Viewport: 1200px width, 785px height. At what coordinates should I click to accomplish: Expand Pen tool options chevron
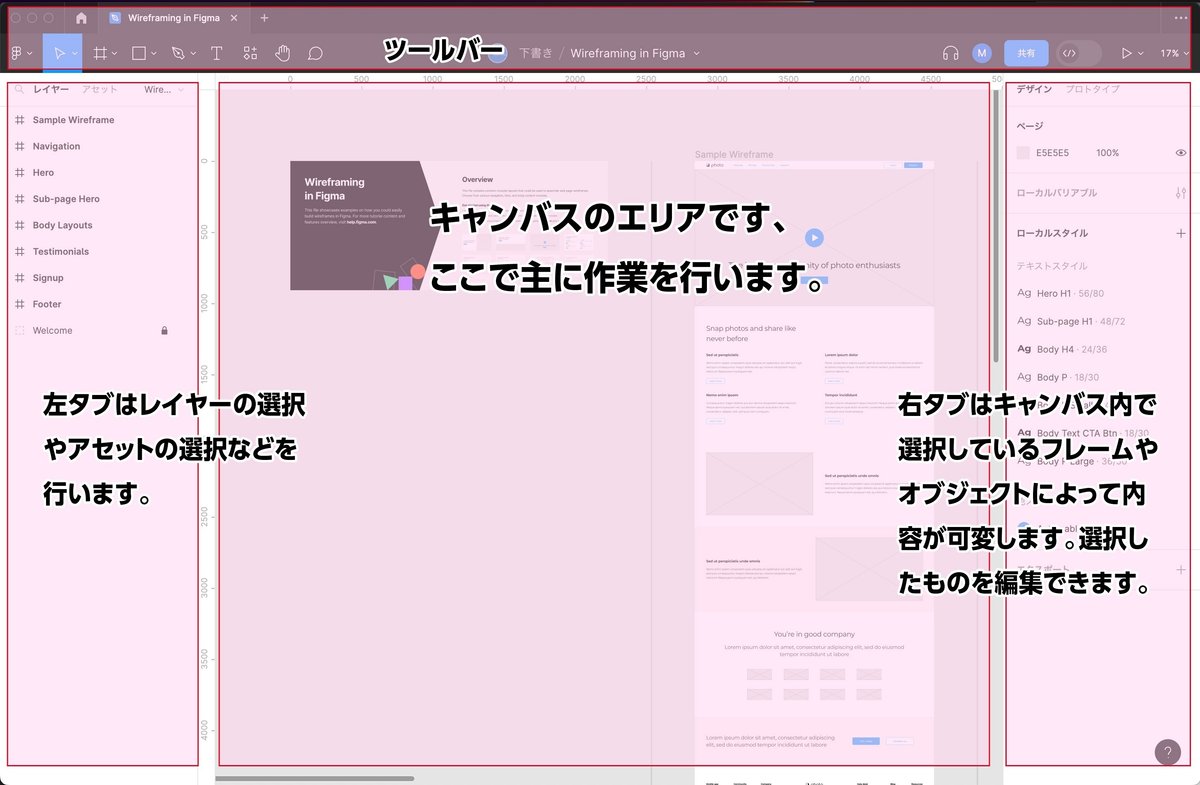click(193, 54)
